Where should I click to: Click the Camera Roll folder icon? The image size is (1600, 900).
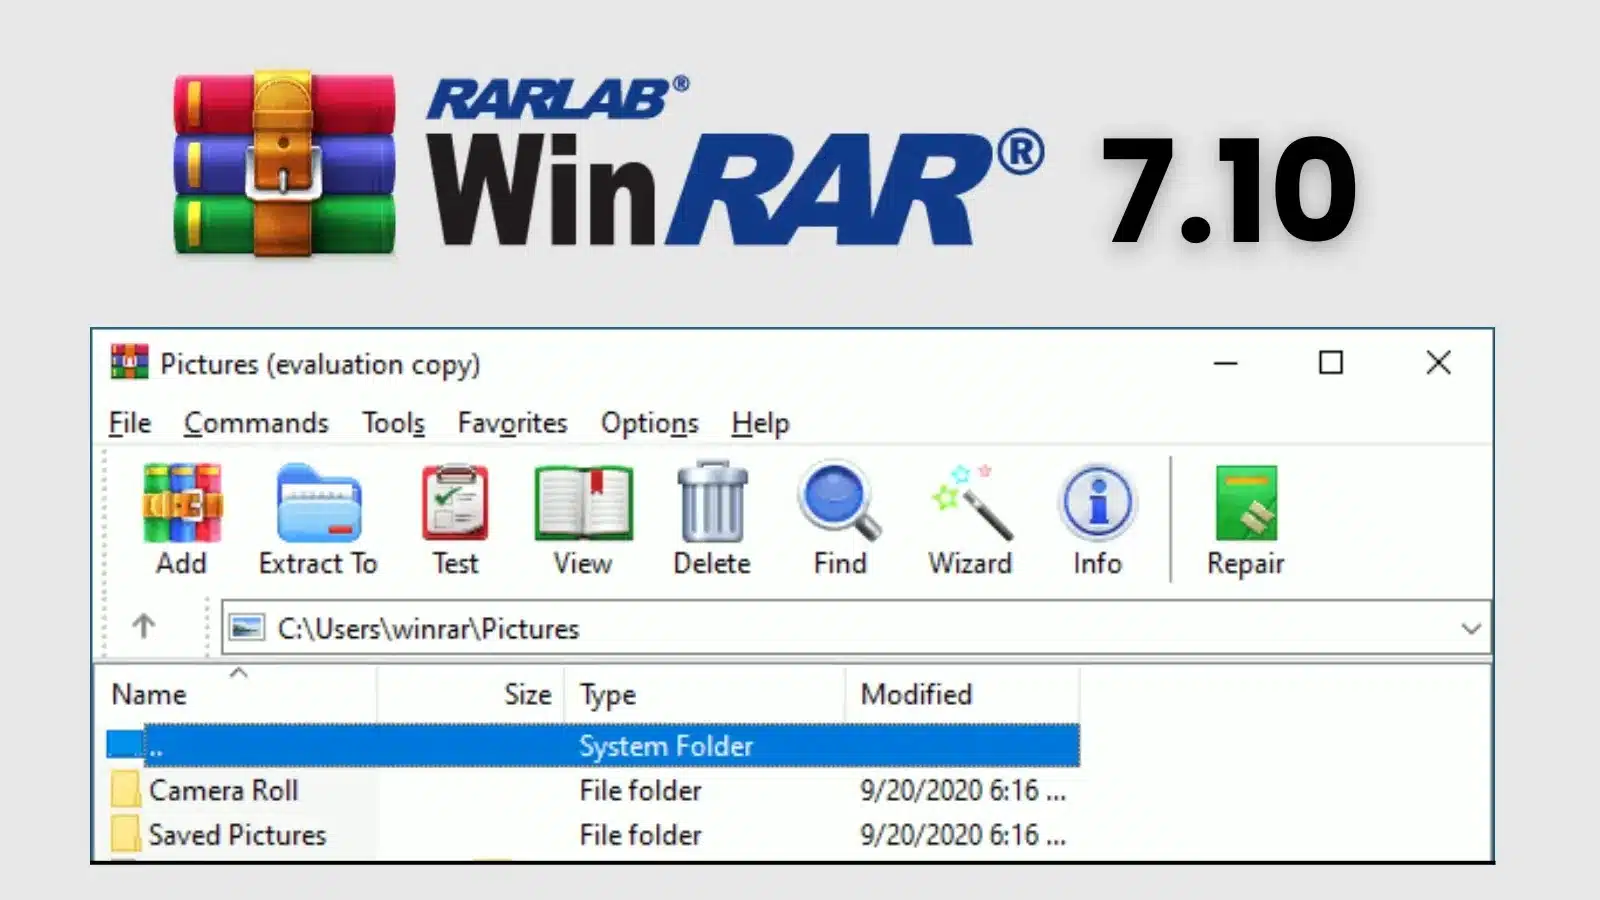[126, 790]
